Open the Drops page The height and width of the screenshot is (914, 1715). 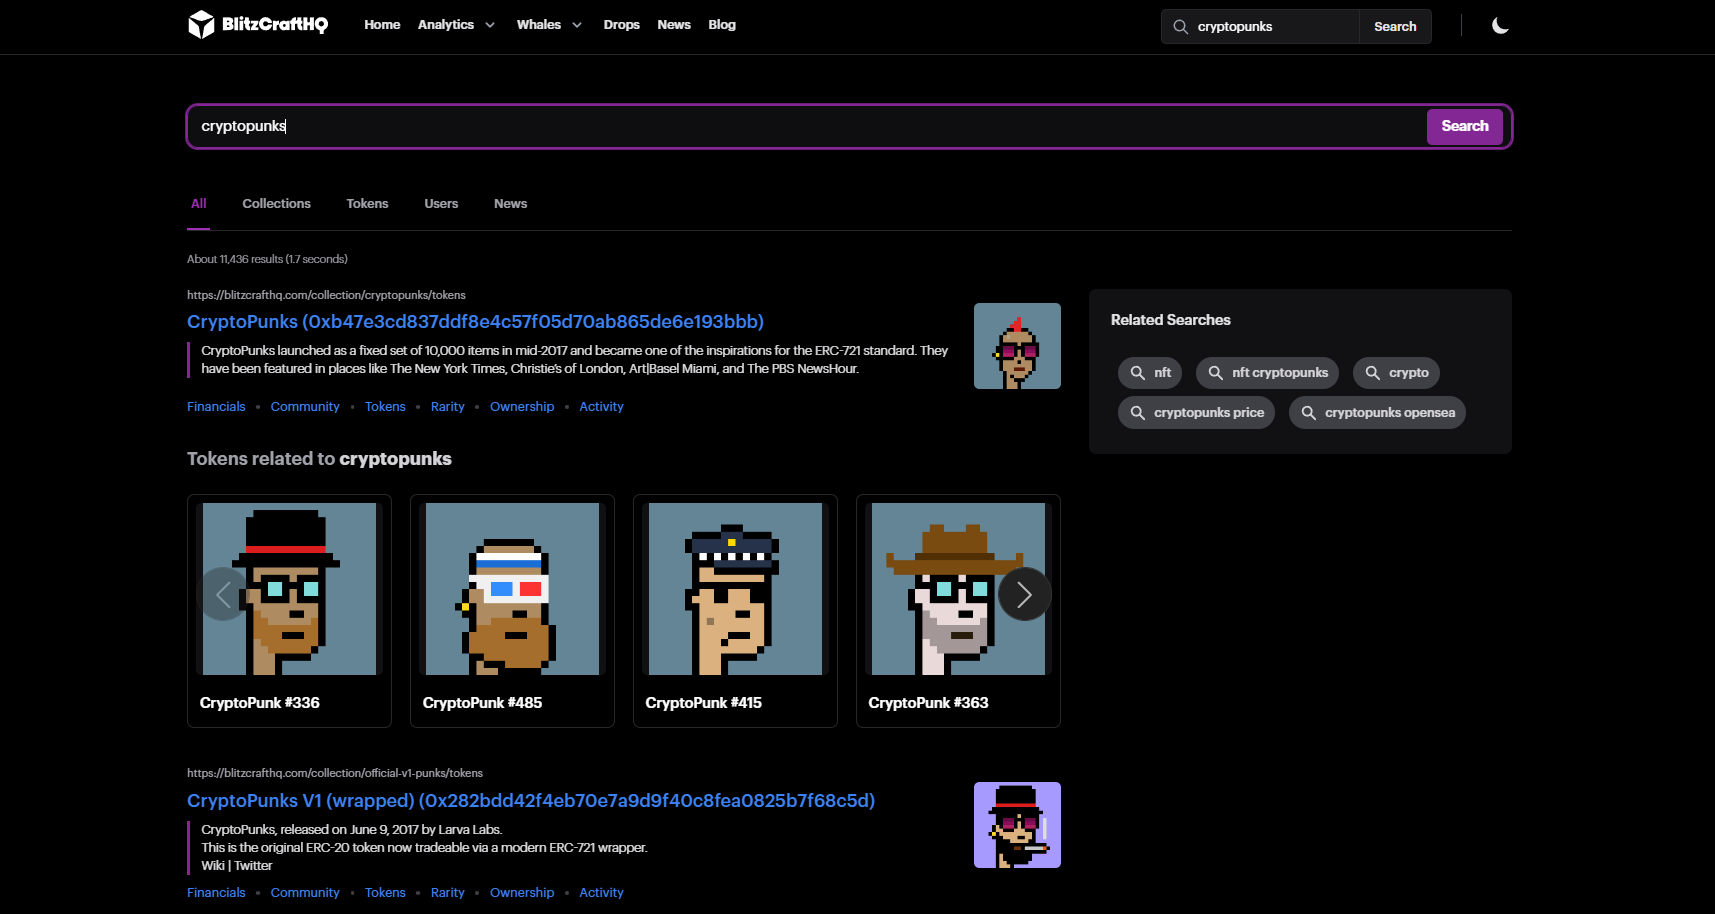[x=621, y=25]
